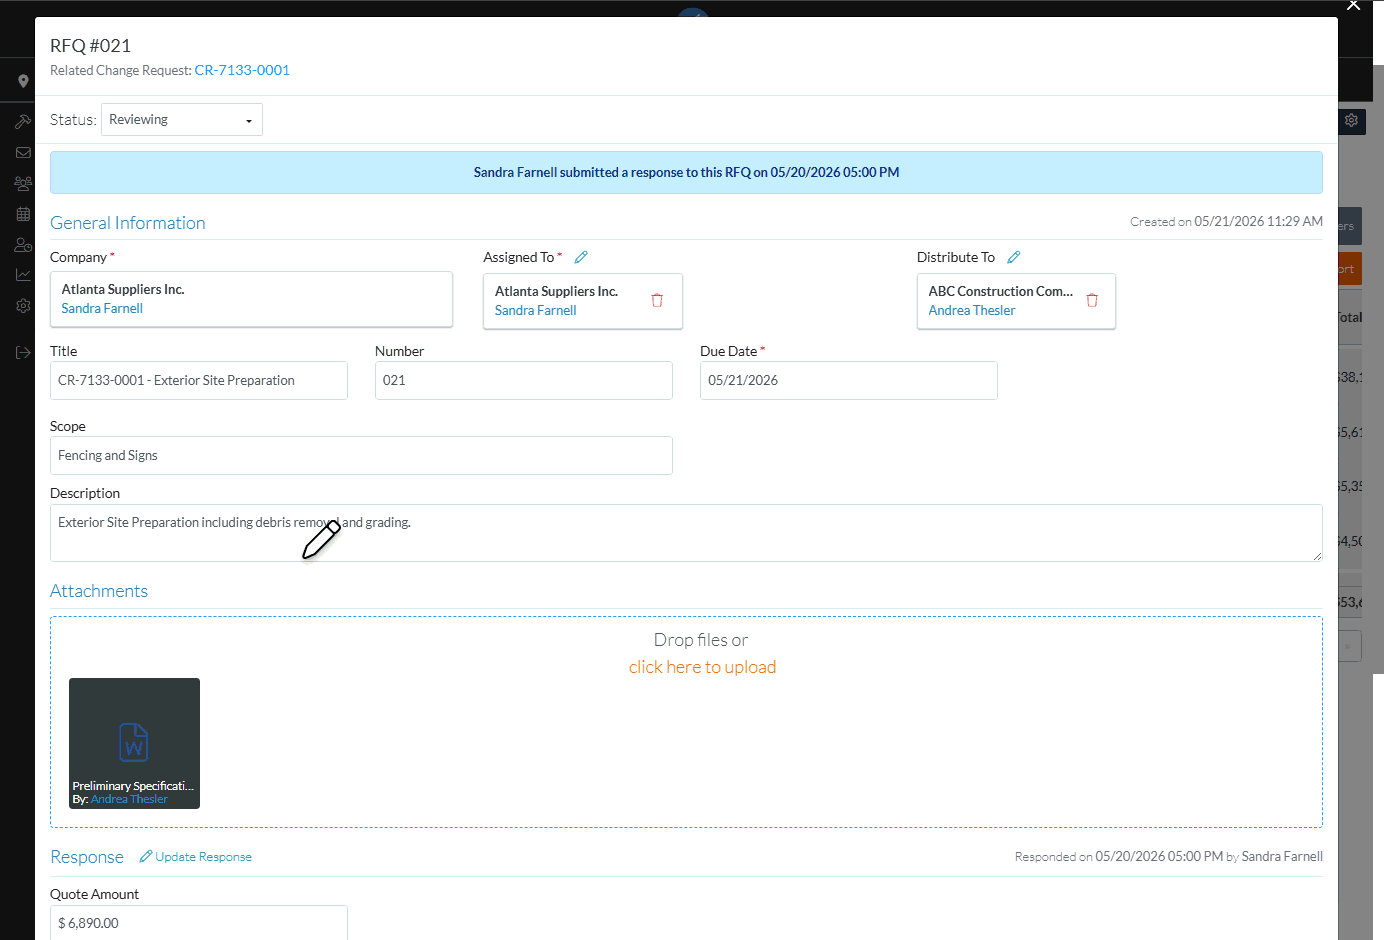
Task: Click the Number field showing 021
Action: pyautogui.click(x=524, y=380)
